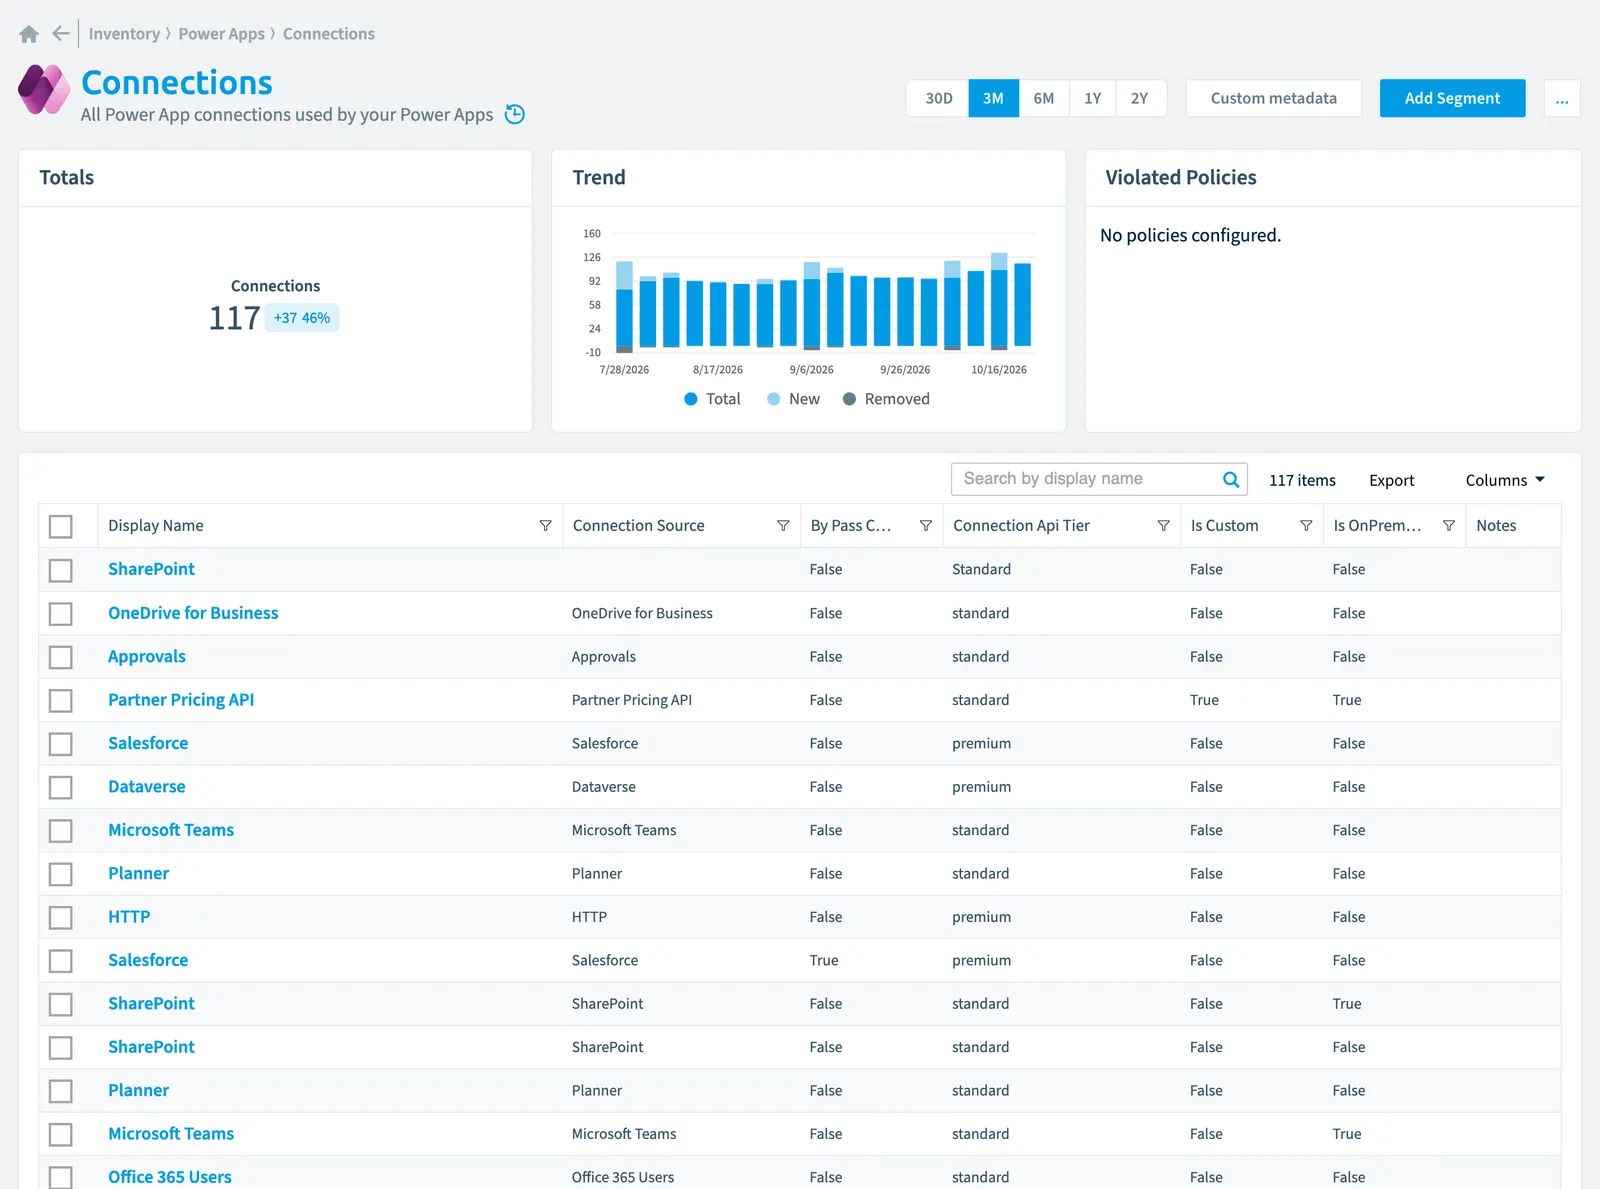Screen dimensions: 1600x1189
Task: Expand the Columns dropdown
Action: (1505, 480)
